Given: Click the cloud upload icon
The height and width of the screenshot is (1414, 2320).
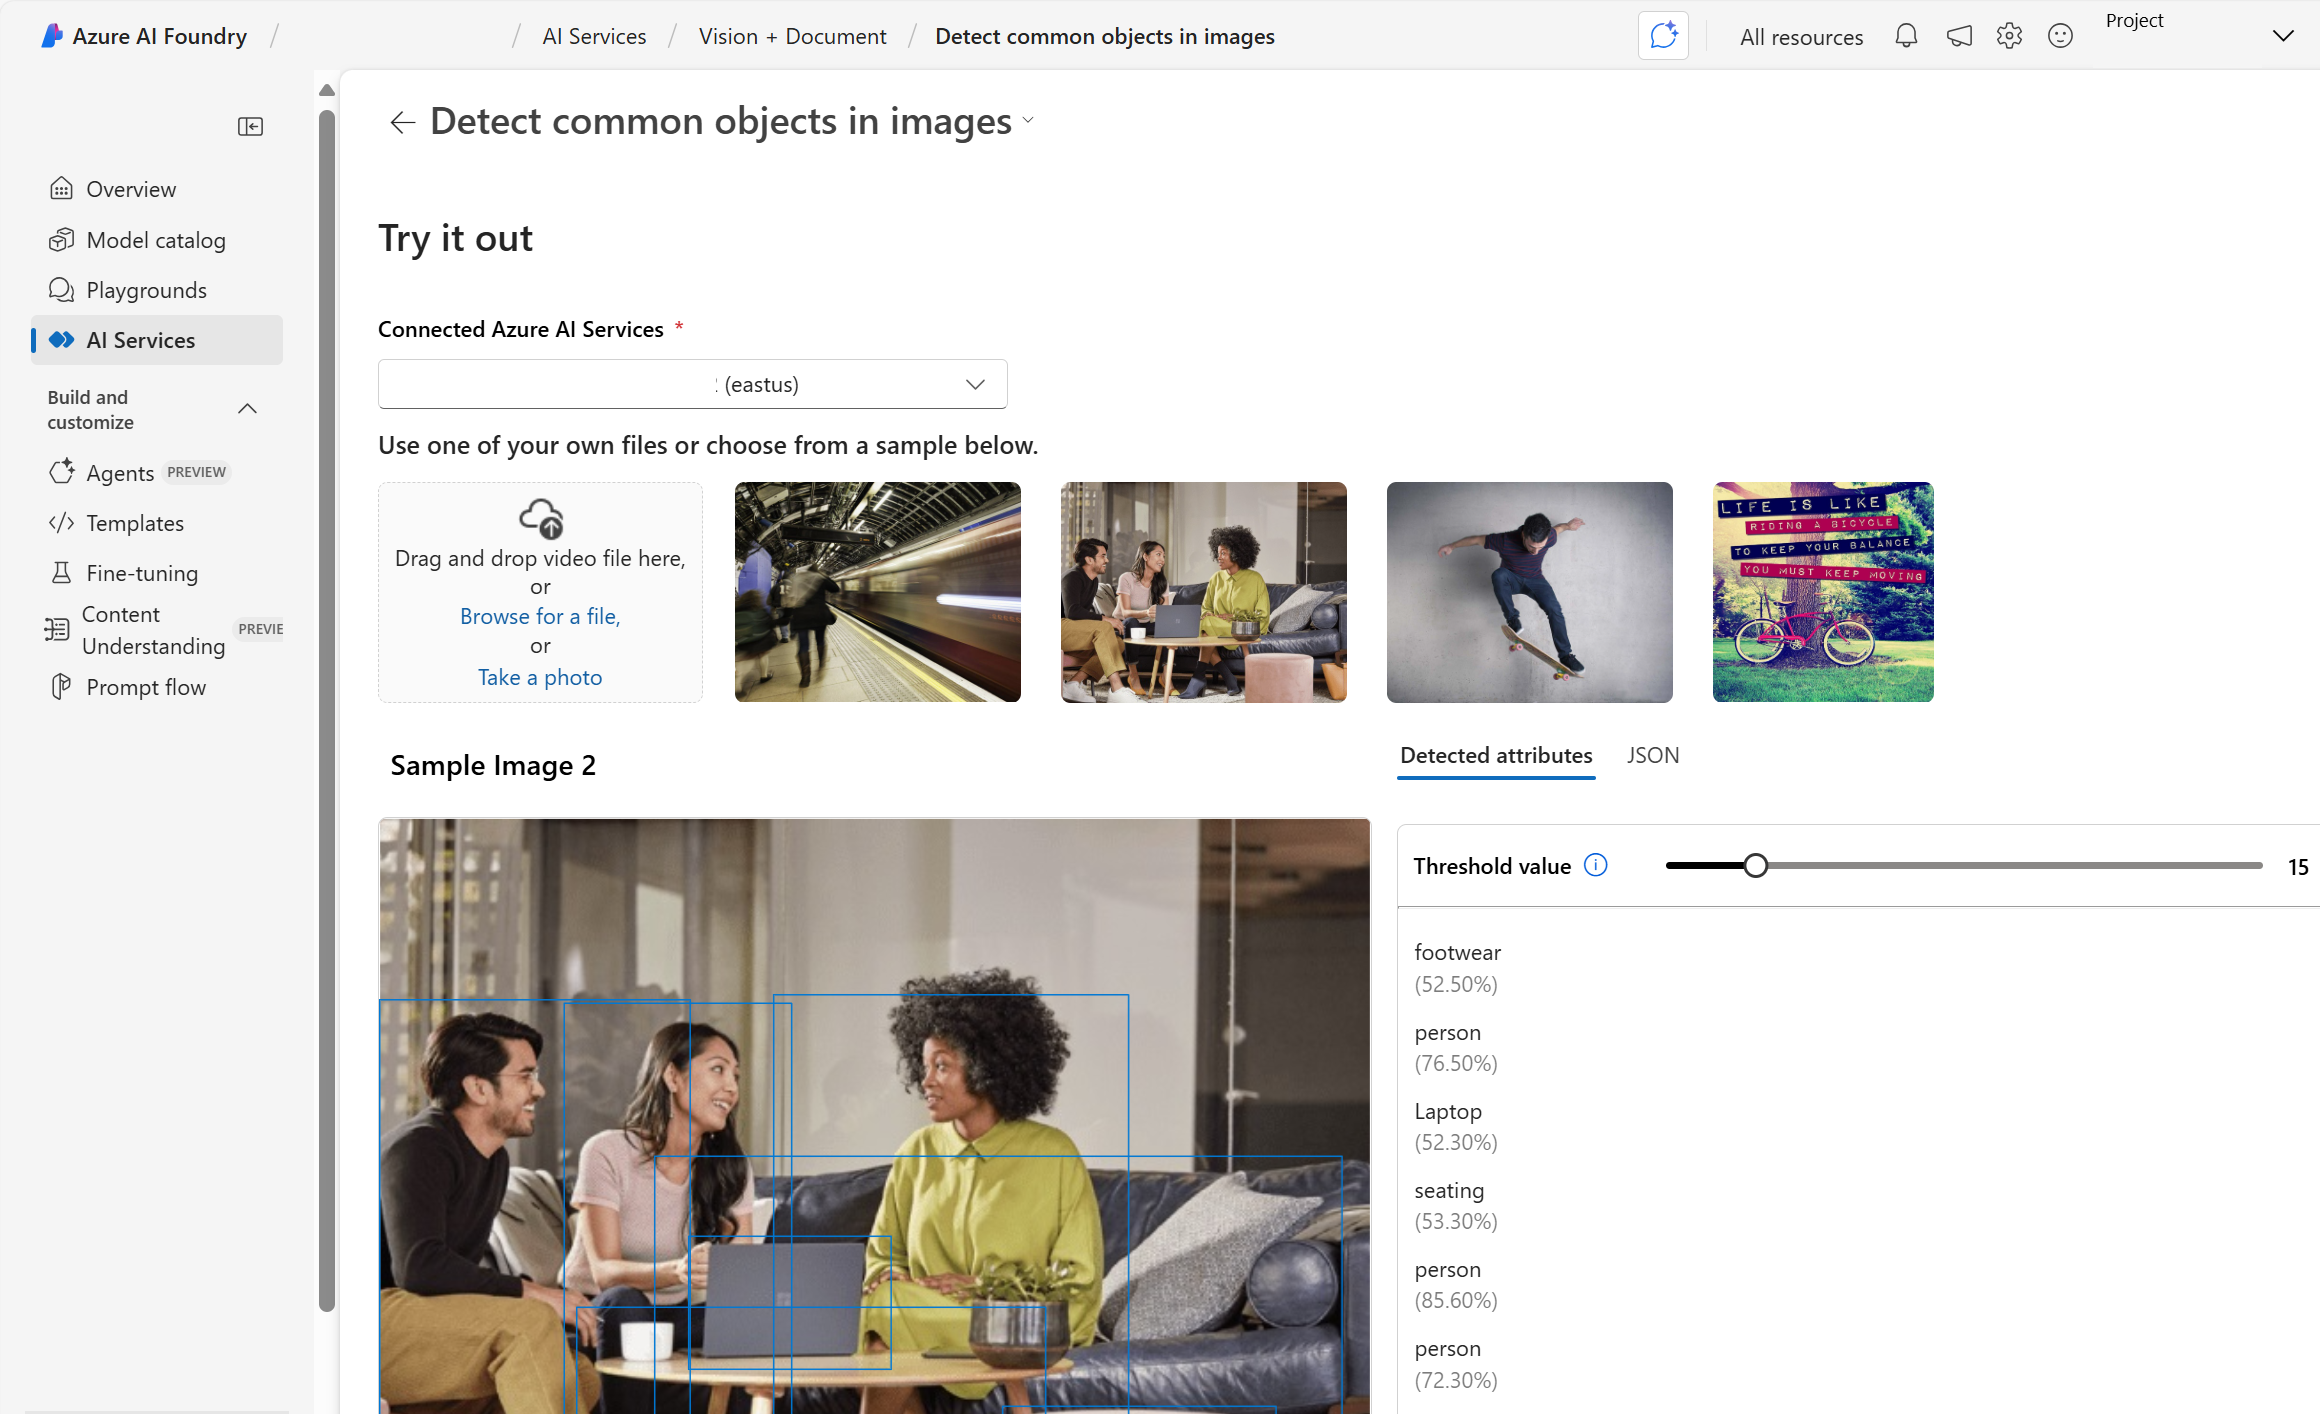Looking at the screenshot, I should (541, 518).
